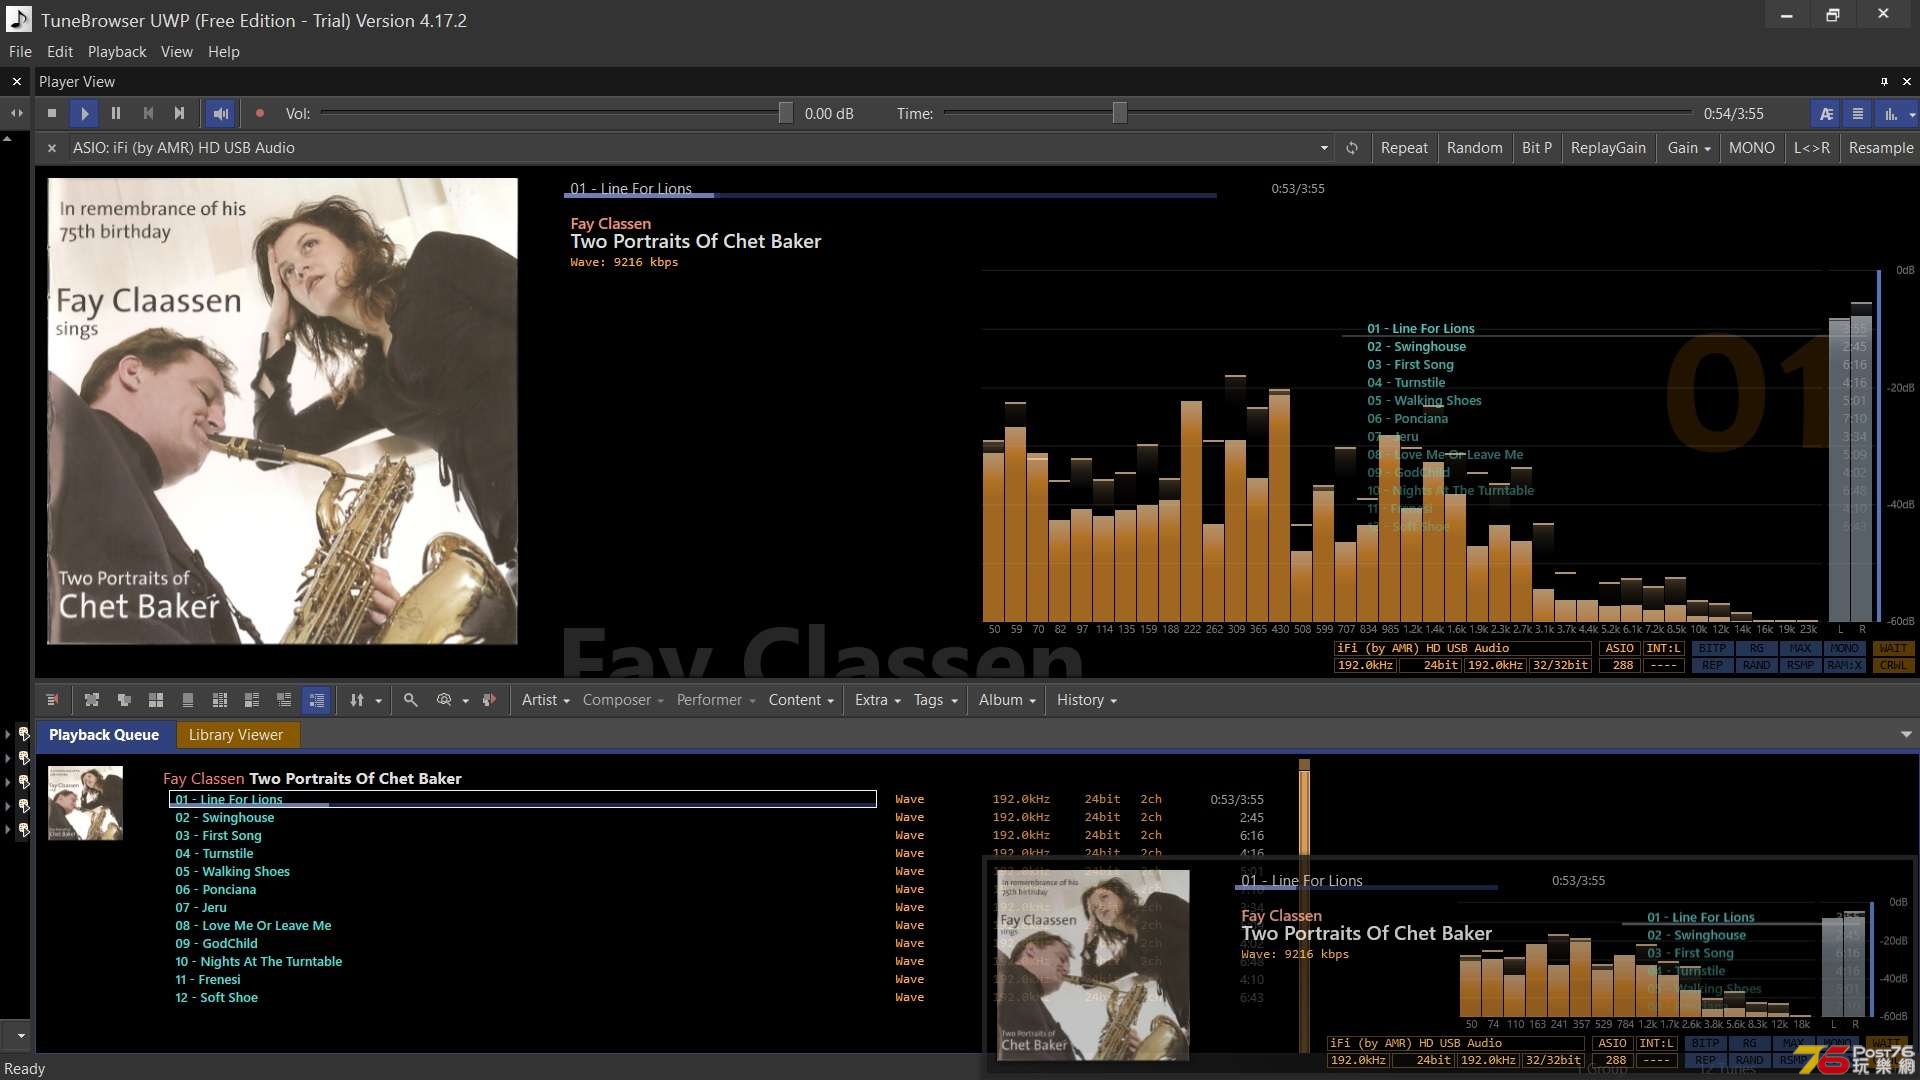Open the audio device dropdown list
Image resolution: width=1920 pixels, height=1080 pixels.
click(1324, 147)
